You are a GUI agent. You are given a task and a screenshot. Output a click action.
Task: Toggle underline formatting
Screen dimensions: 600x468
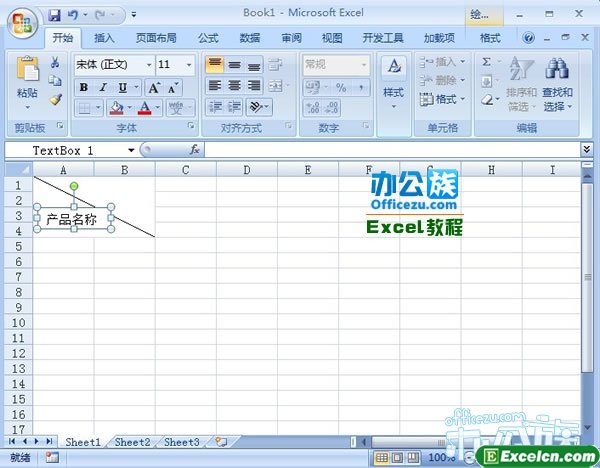[x=122, y=88]
